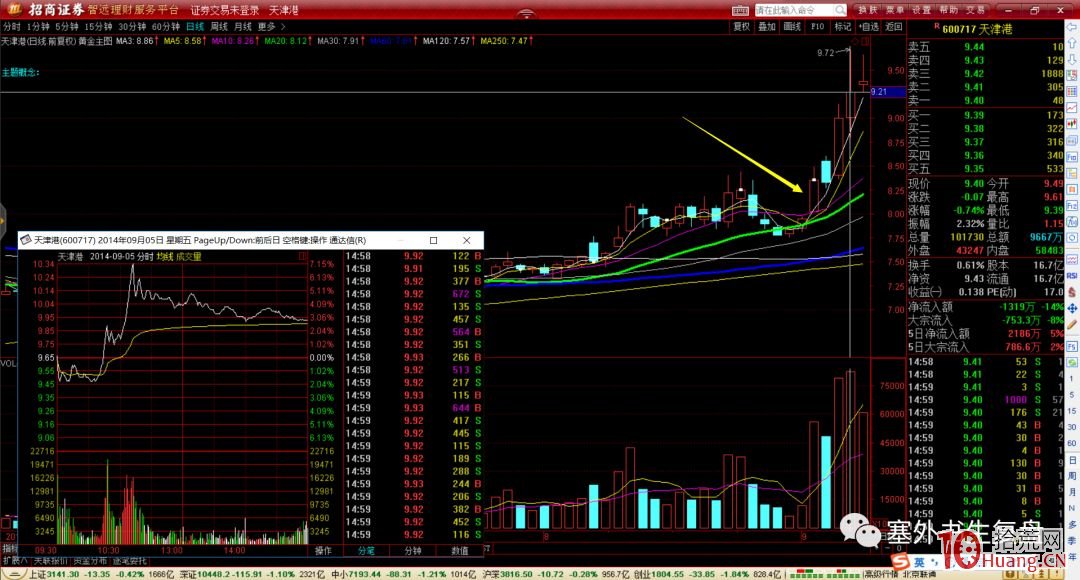
Task: Click the 标记 mark button
Action: tap(842, 27)
